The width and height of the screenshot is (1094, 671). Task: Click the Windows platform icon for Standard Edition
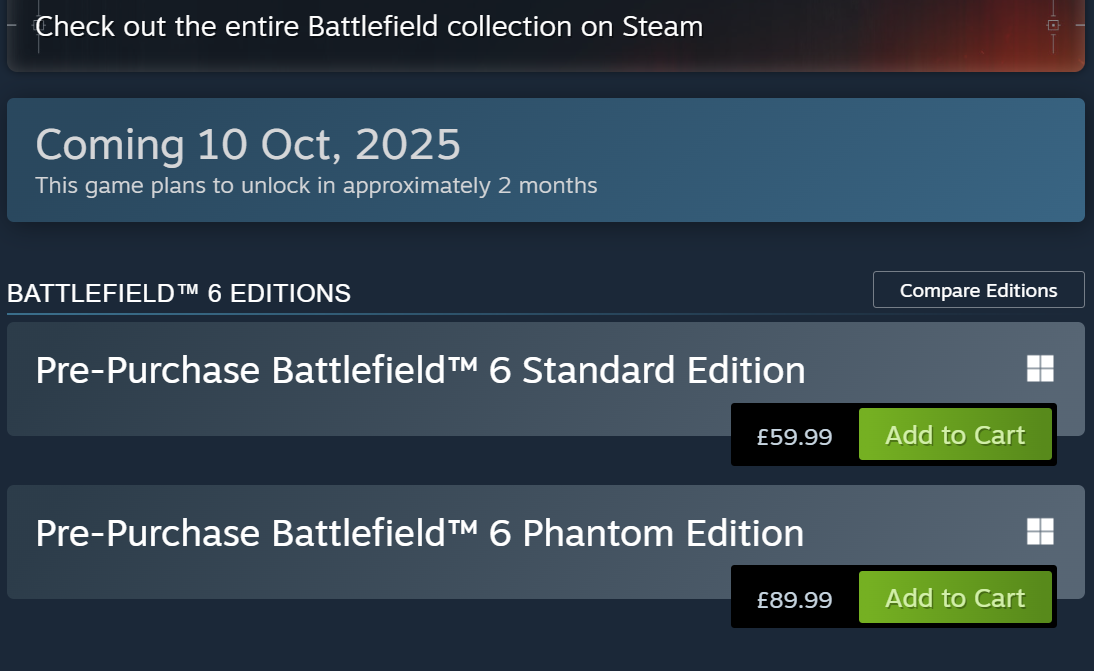(x=1040, y=369)
